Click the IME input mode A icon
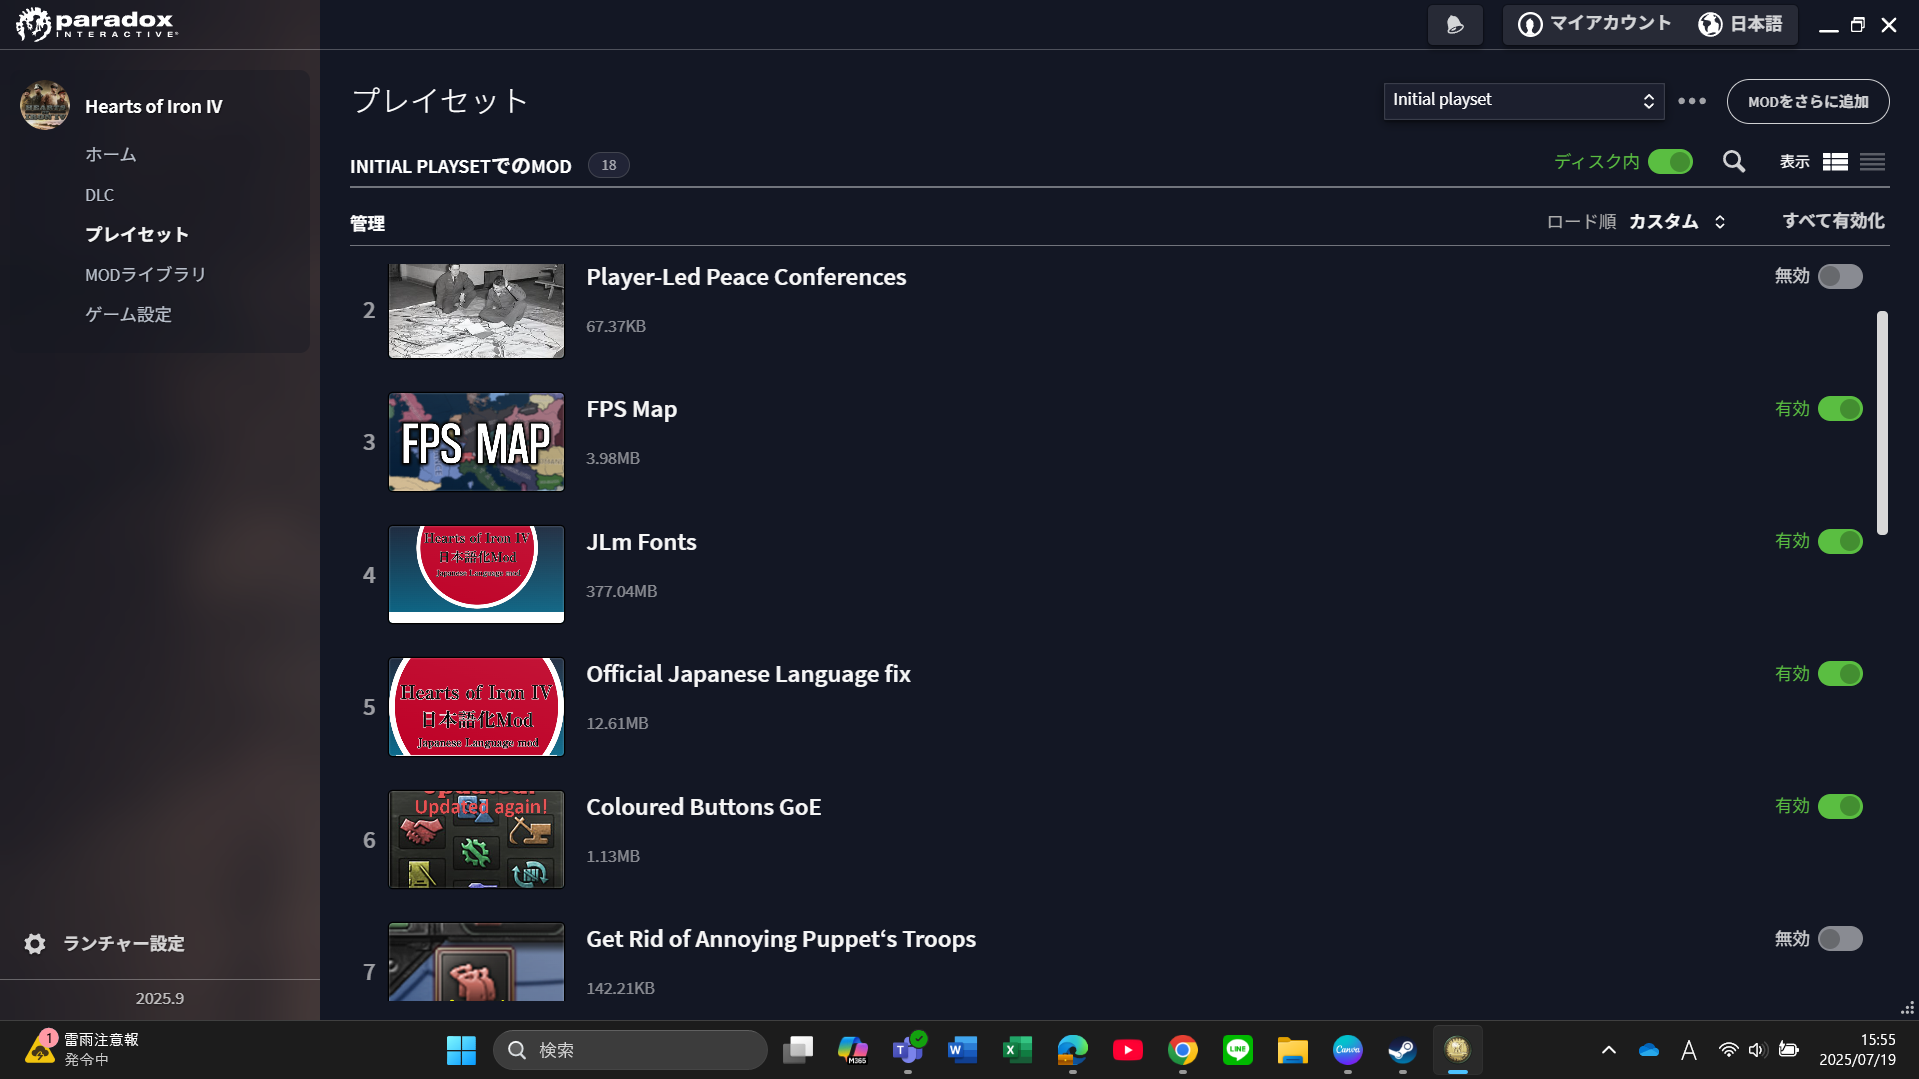Screen dimensions: 1919x1079 [x=1689, y=1050]
